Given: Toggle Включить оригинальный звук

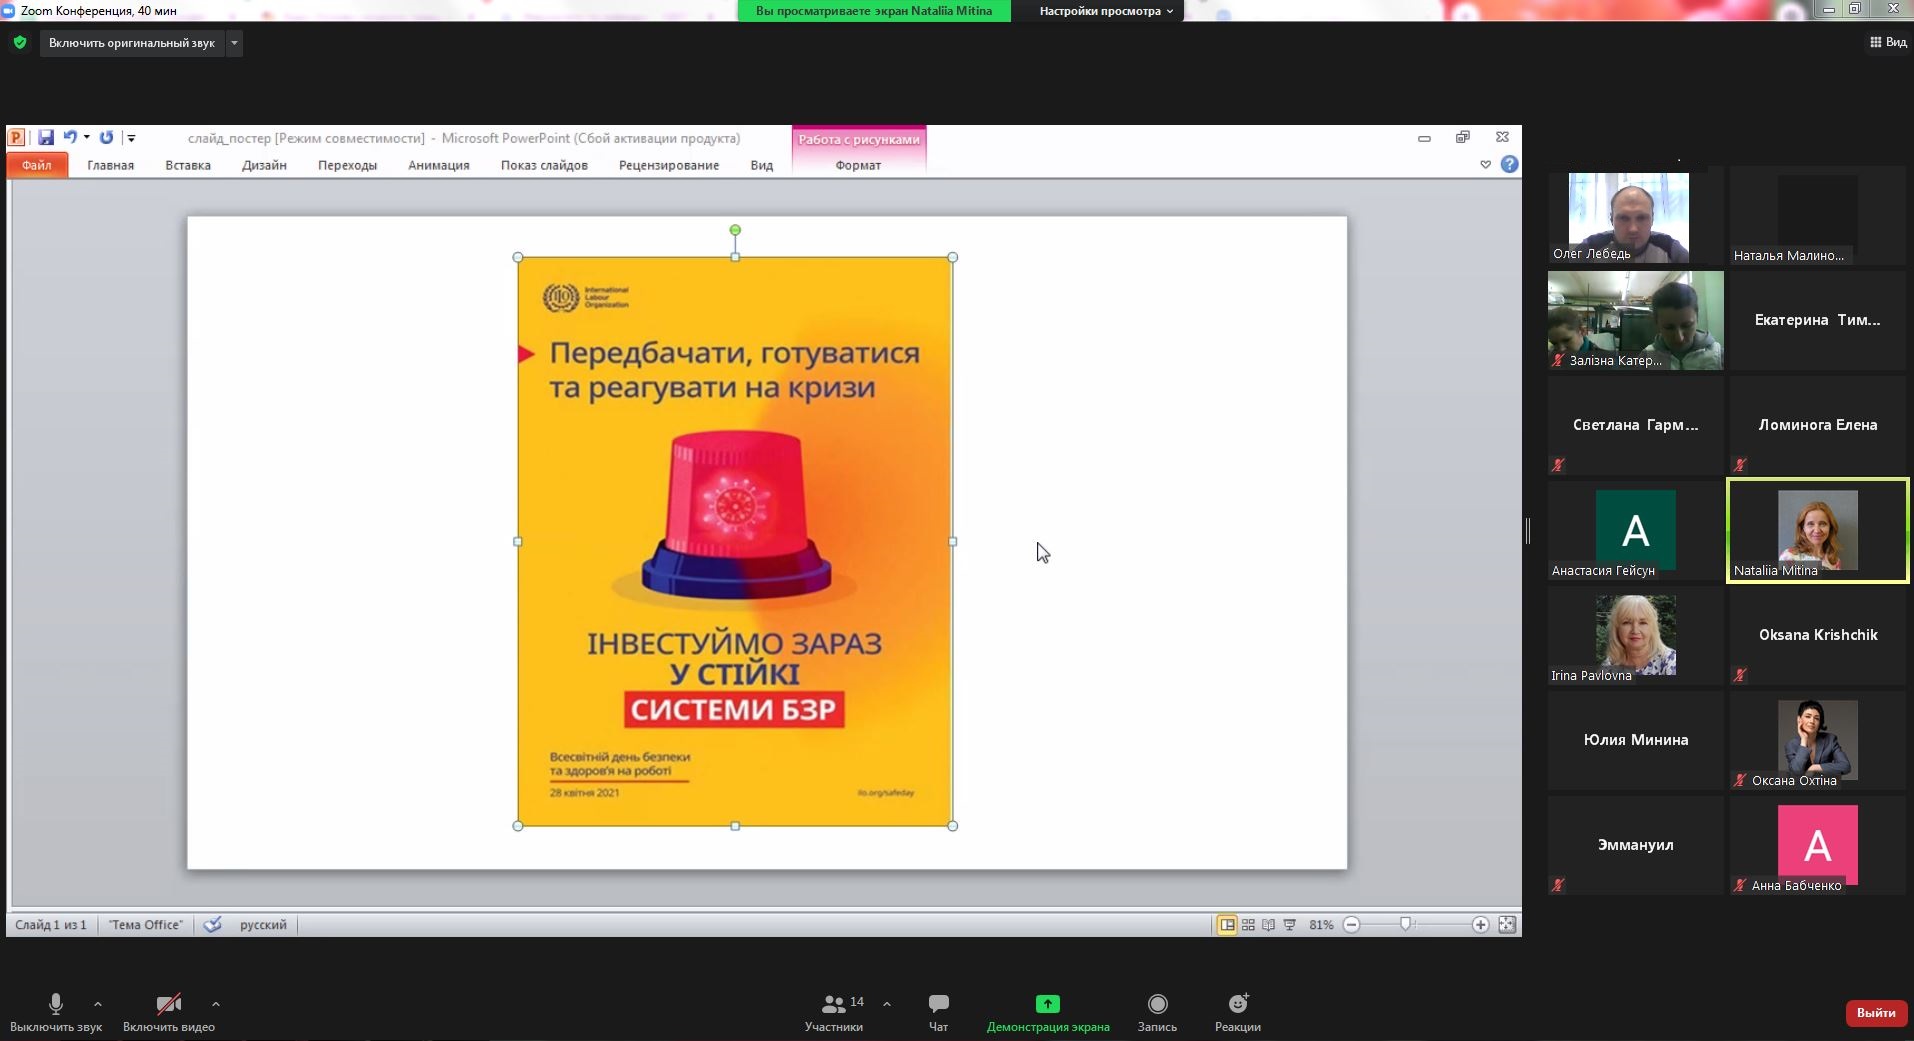Looking at the screenshot, I should [x=132, y=43].
